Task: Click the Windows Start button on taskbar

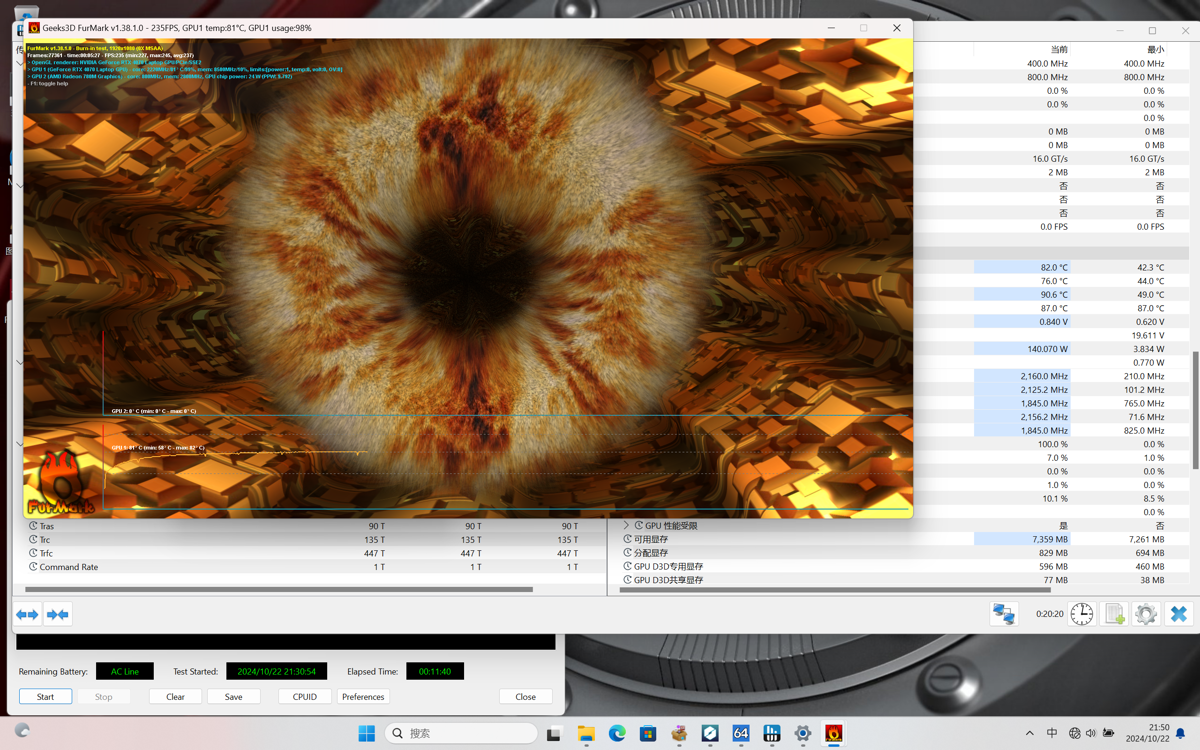Action: 367,733
